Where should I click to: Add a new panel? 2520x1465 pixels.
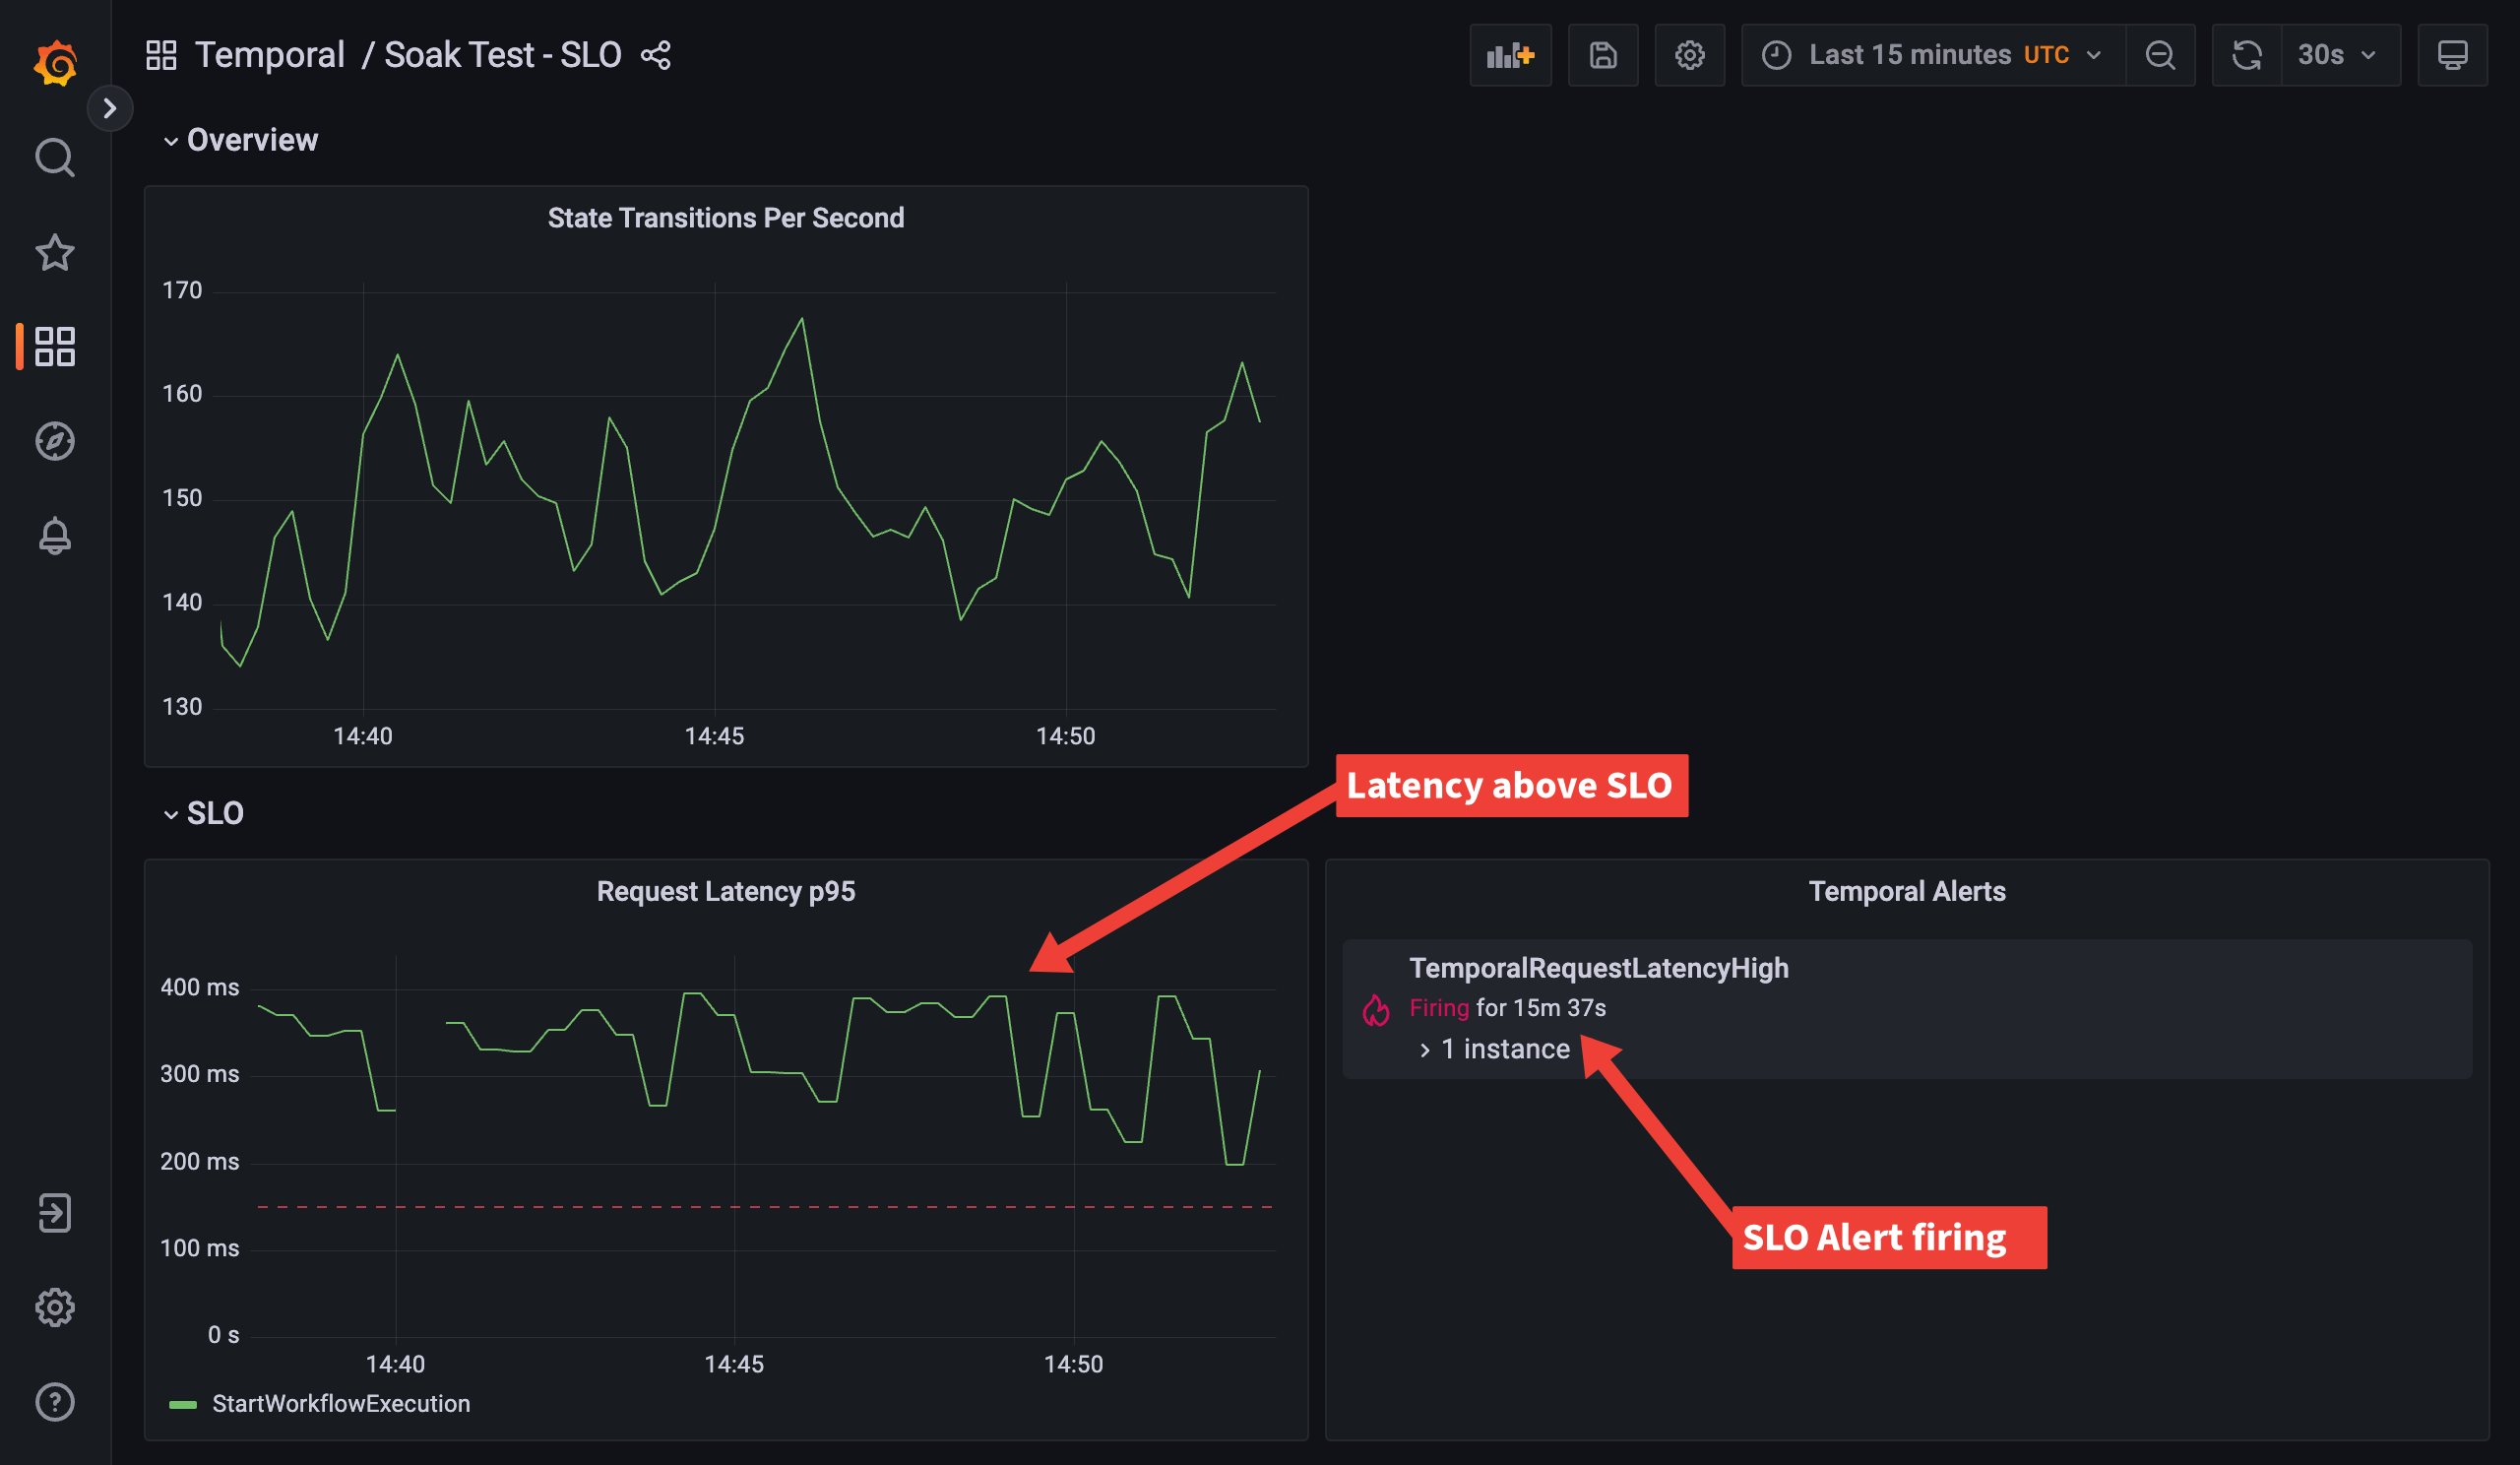tap(1510, 55)
